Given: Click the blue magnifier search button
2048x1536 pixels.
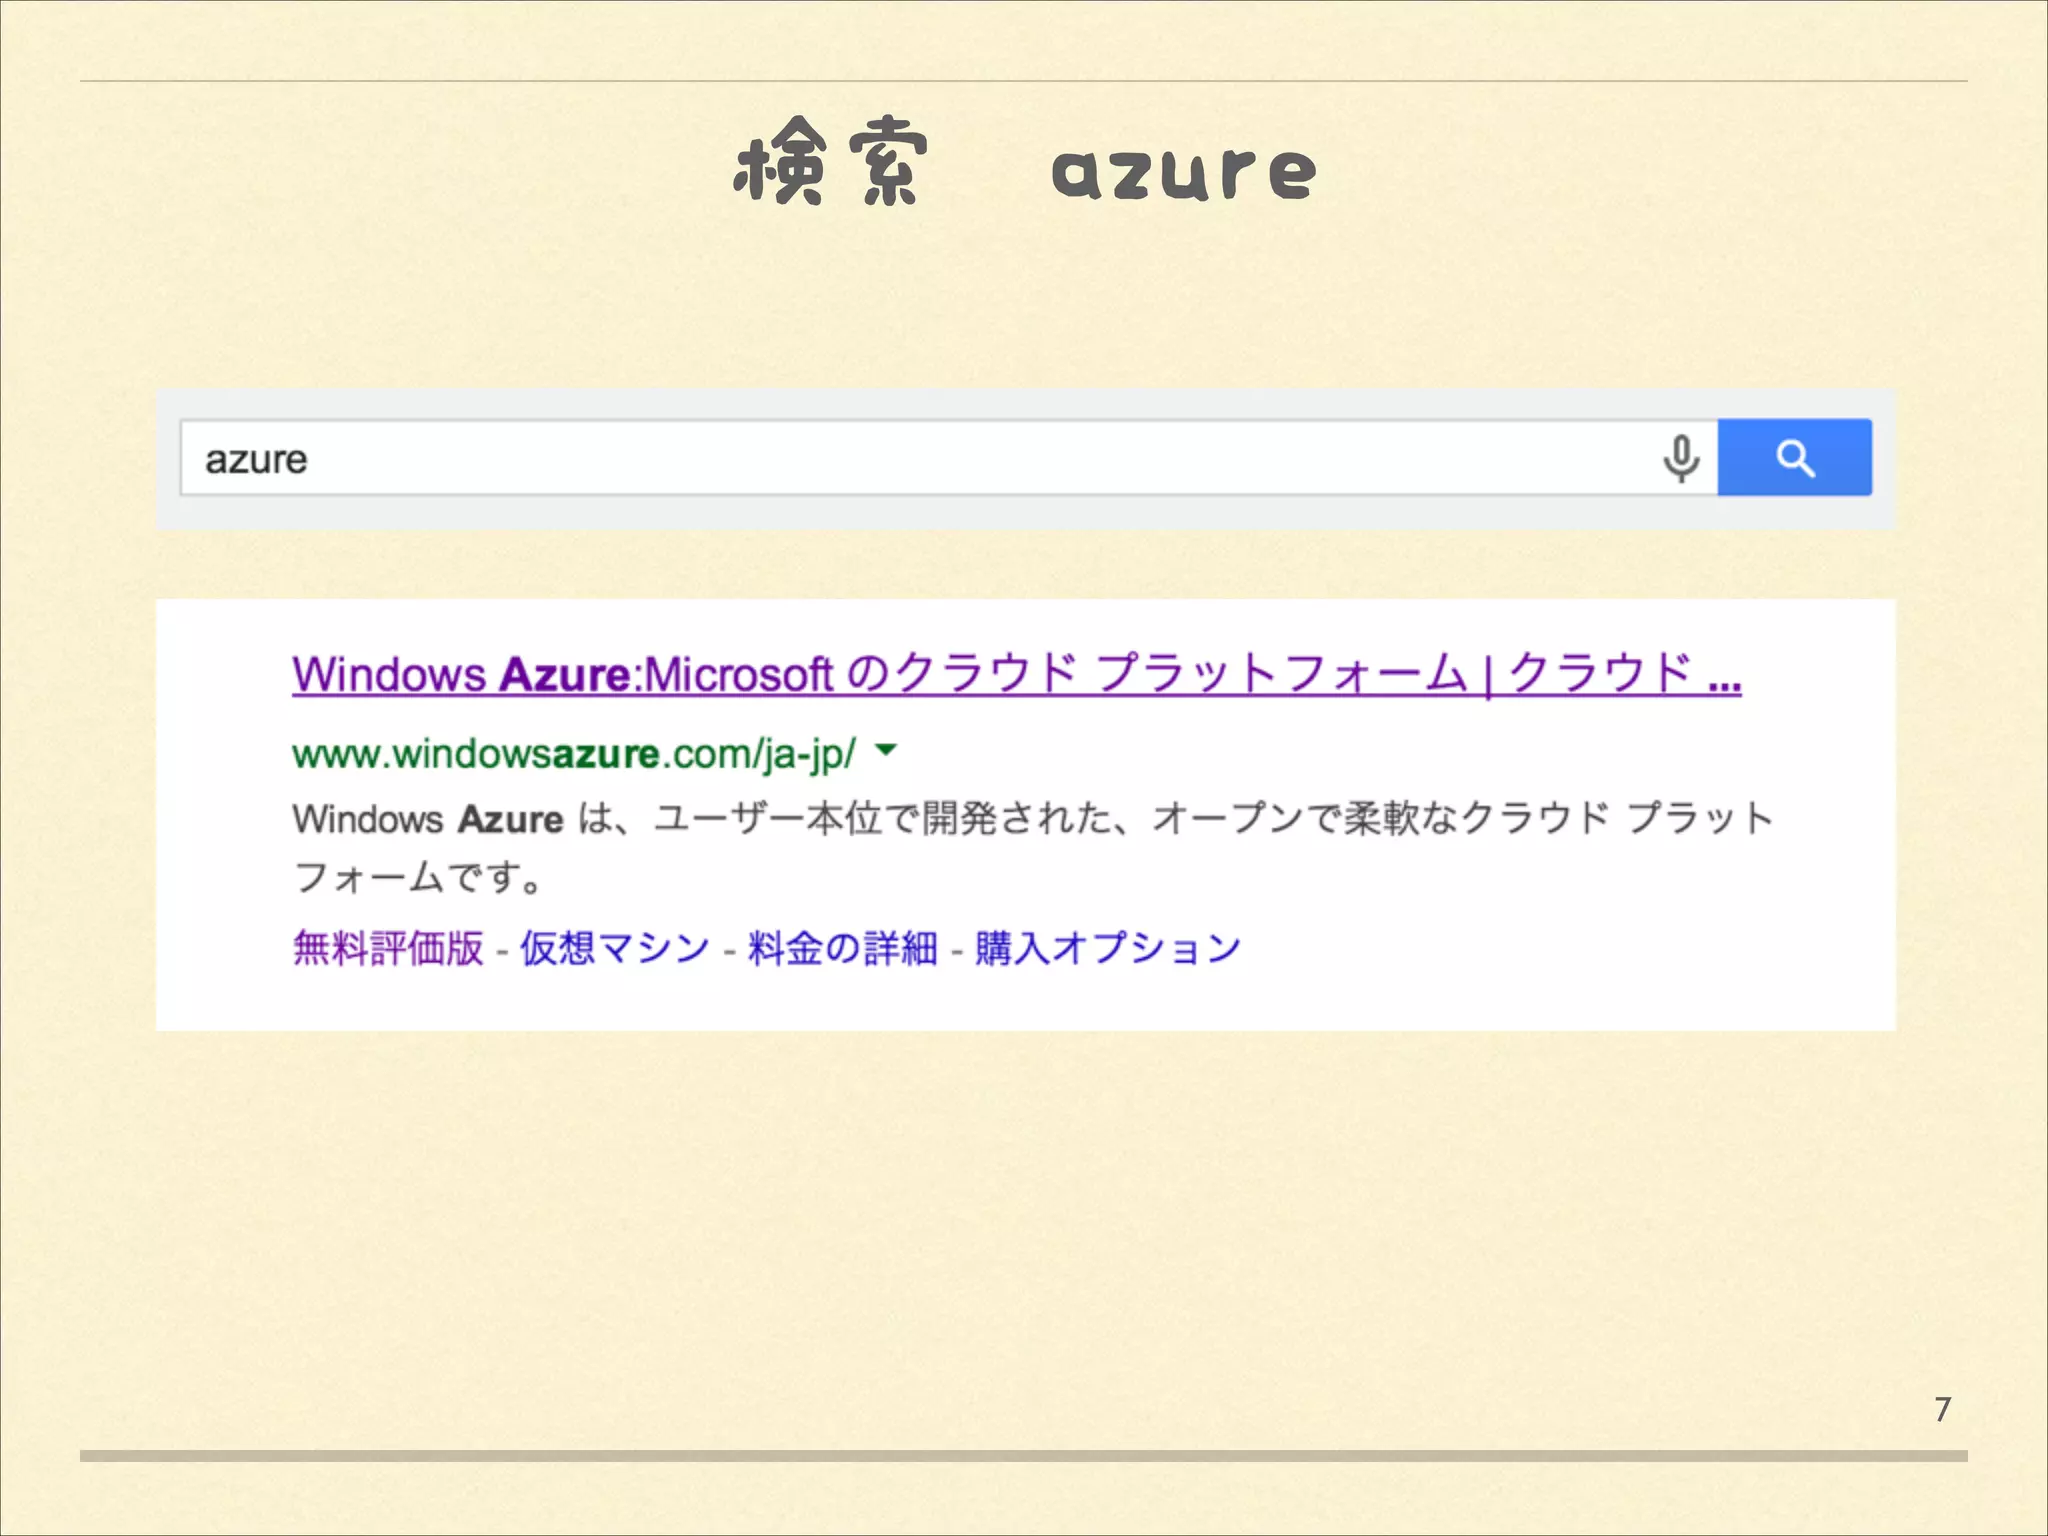Looking at the screenshot, I should point(1795,458).
